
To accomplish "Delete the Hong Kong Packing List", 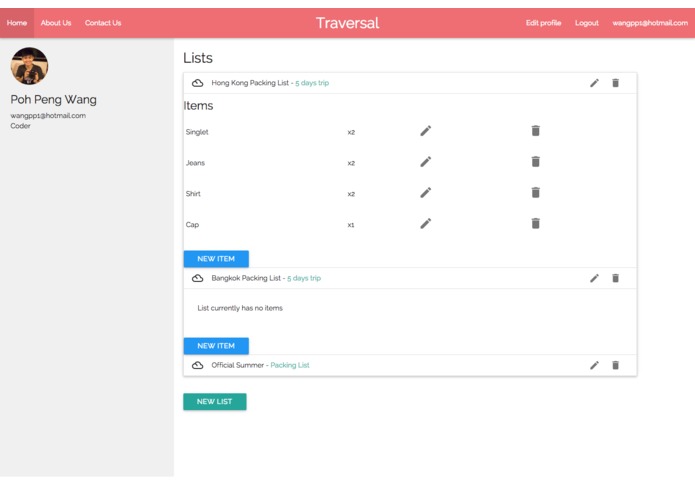I will [x=615, y=83].
